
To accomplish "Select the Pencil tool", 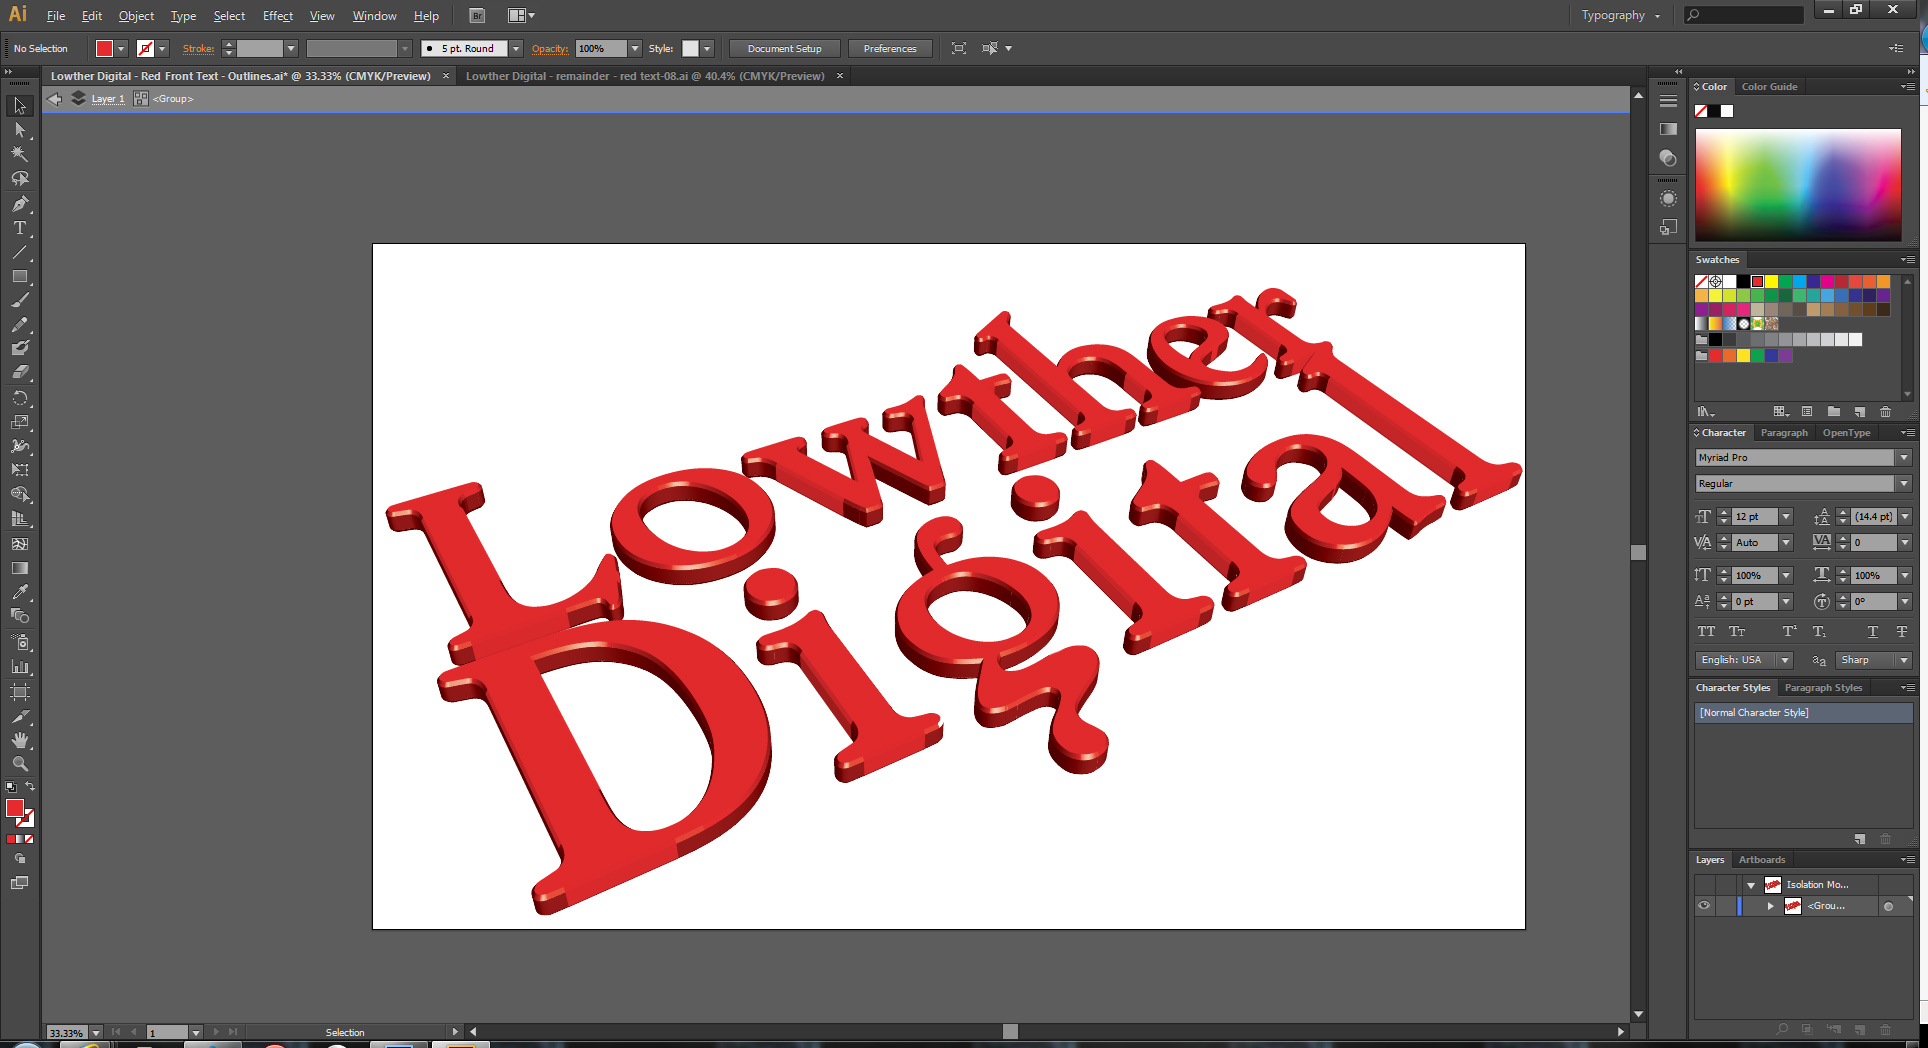I will [20, 324].
